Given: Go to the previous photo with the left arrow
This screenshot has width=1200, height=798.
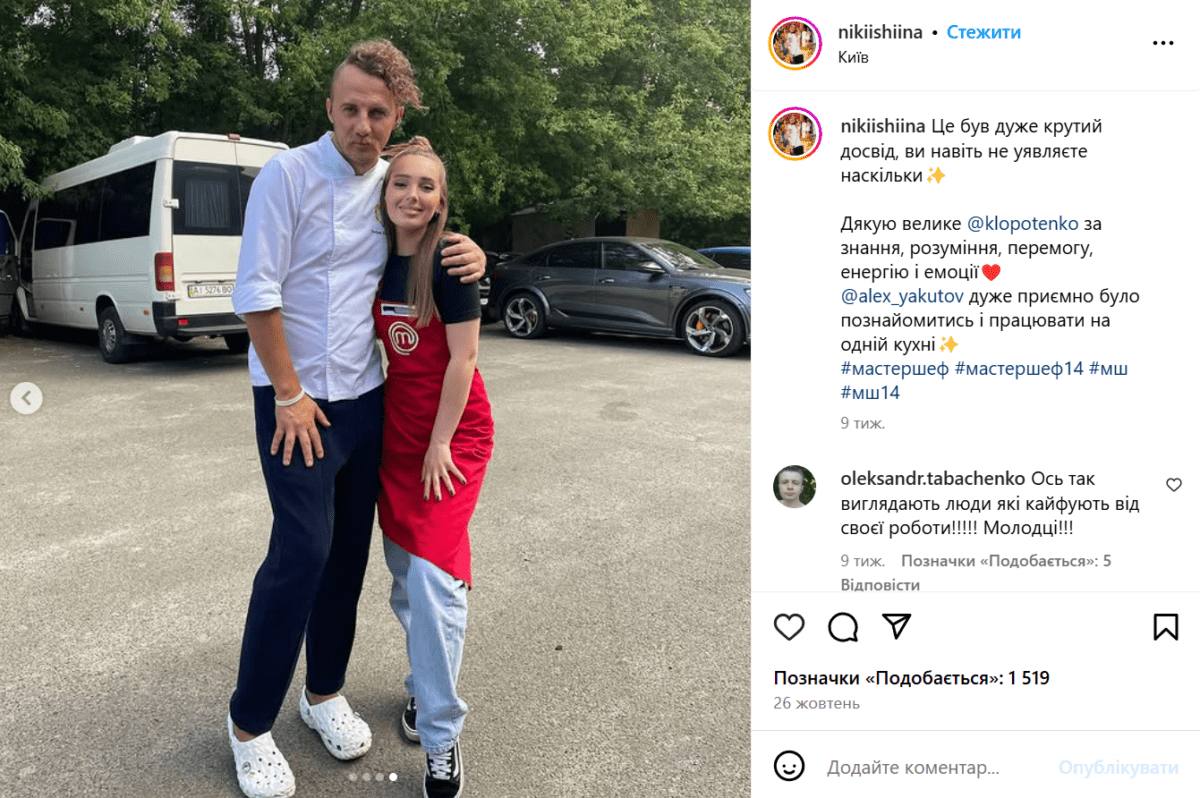Looking at the screenshot, I should pos(26,399).
